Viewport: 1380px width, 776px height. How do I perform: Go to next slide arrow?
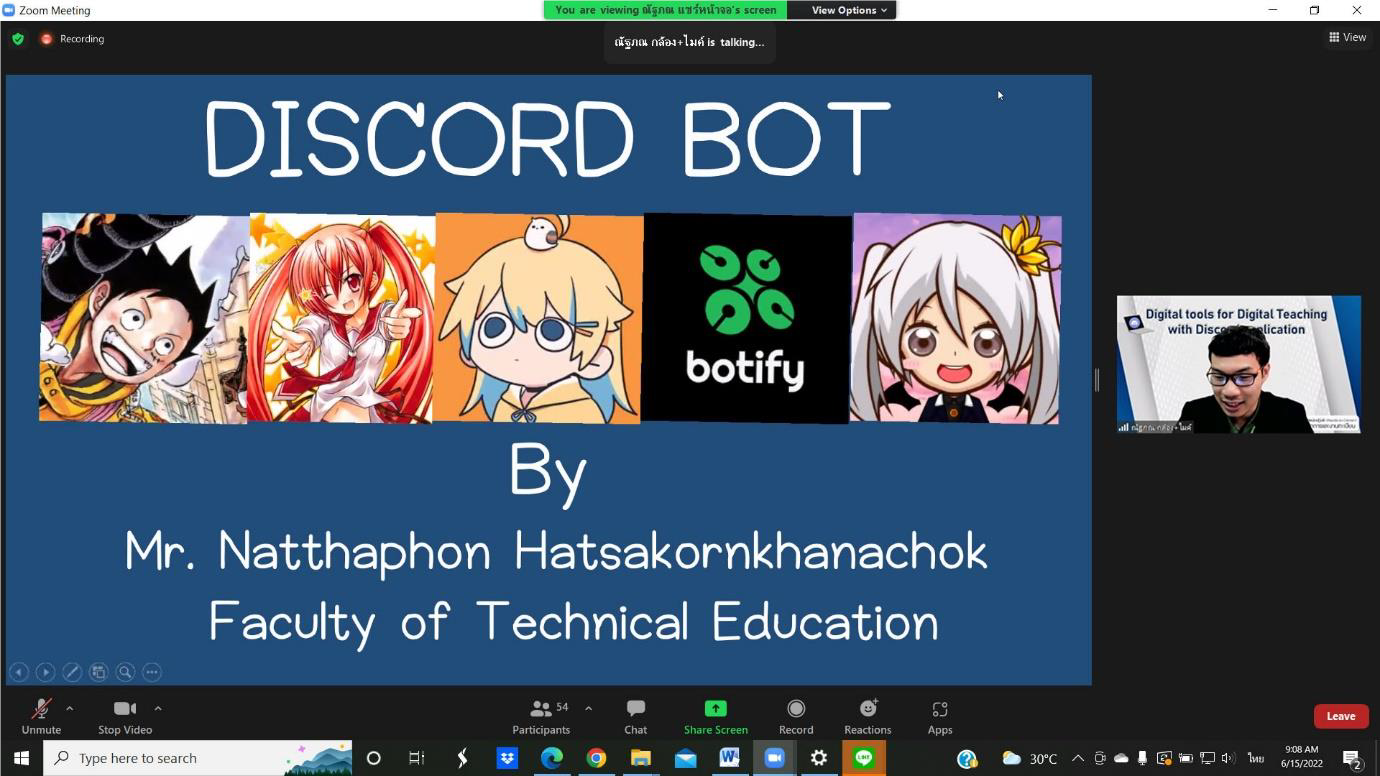(x=45, y=672)
